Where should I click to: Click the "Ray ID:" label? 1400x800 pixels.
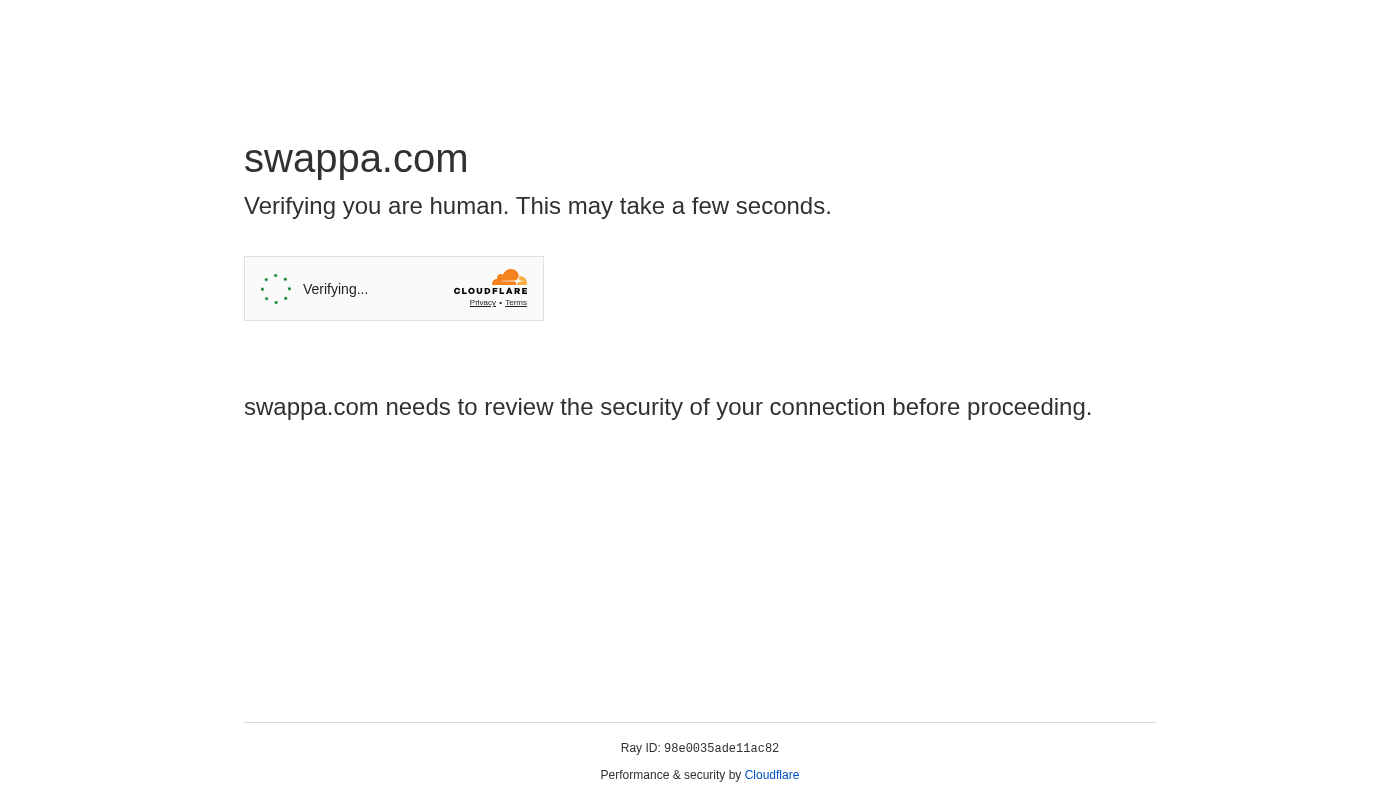(x=640, y=748)
